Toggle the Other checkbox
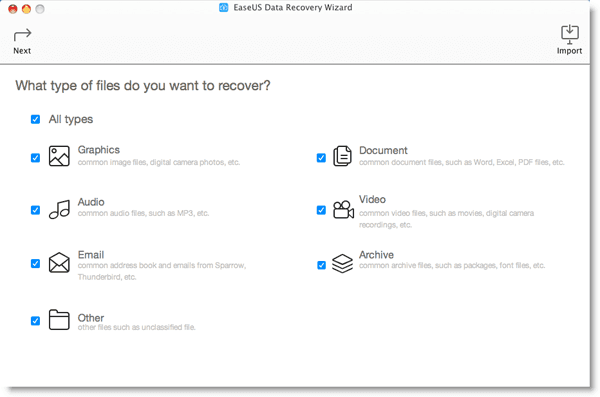This screenshot has height=397, width=600. tap(35, 321)
